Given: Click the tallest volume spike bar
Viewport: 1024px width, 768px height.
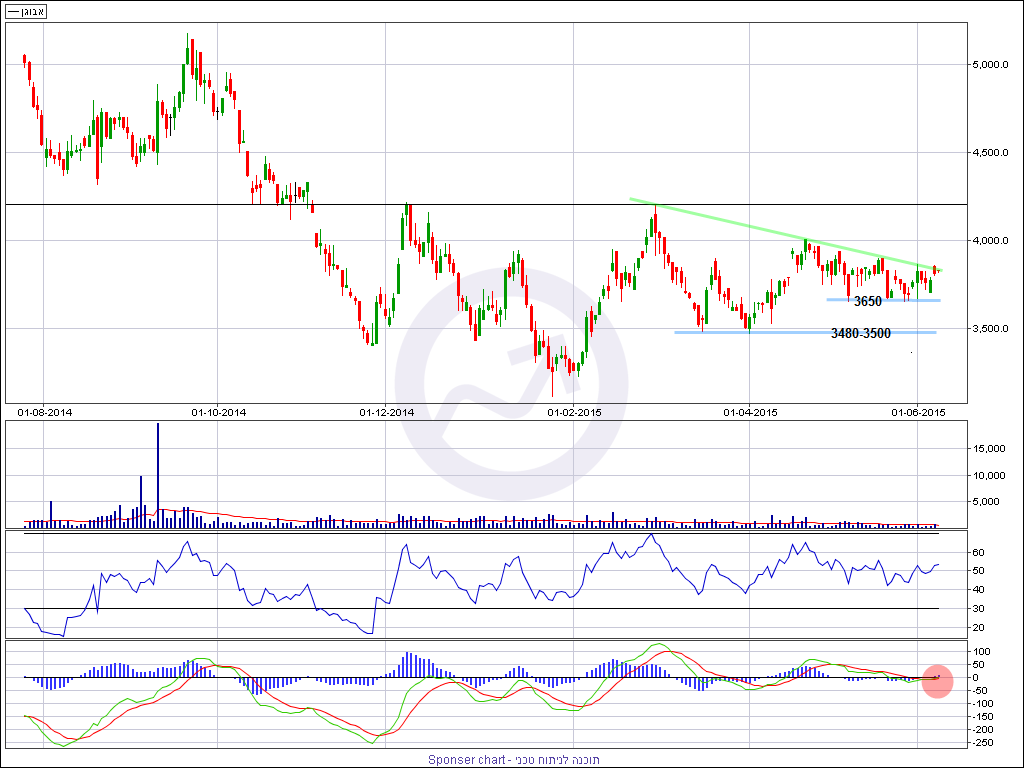Looking at the screenshot, I should click(x=158, y=470).
